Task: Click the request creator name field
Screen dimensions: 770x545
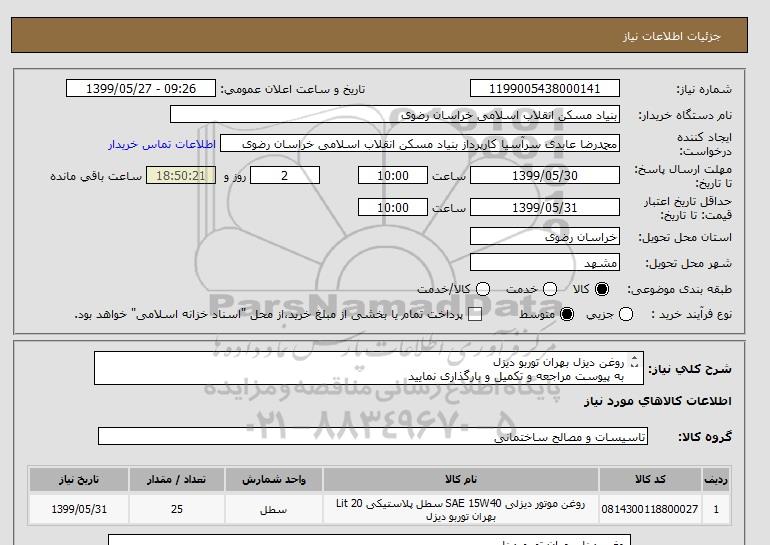Action: pyautogui.click(x=420, y=144)
